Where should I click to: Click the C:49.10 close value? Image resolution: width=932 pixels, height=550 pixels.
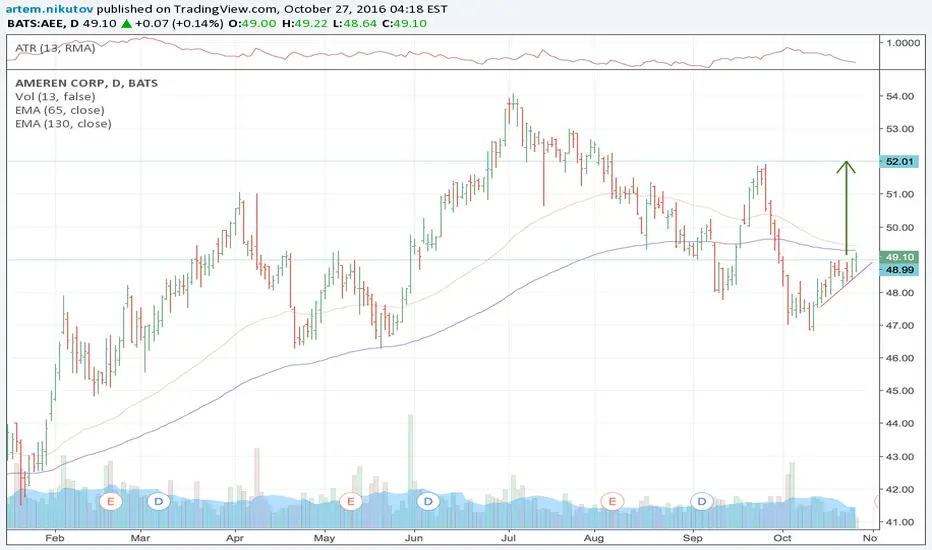(x=404, y=23)
